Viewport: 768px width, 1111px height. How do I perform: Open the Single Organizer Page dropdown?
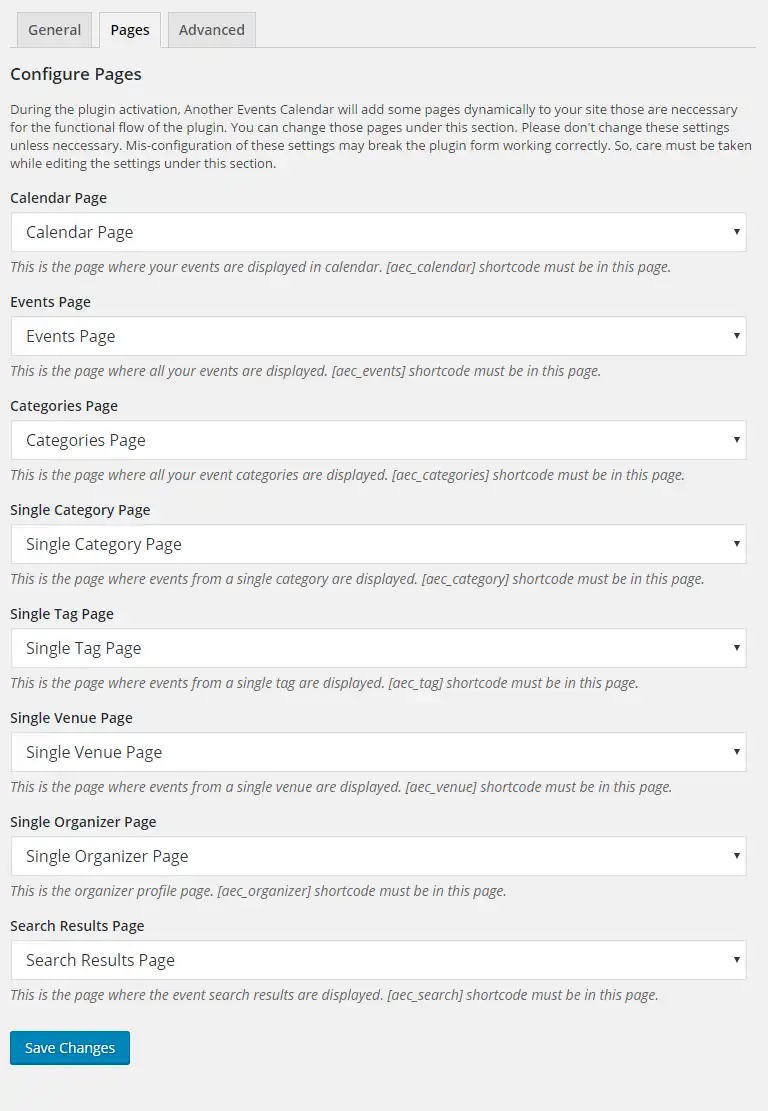tap(378, 856)
